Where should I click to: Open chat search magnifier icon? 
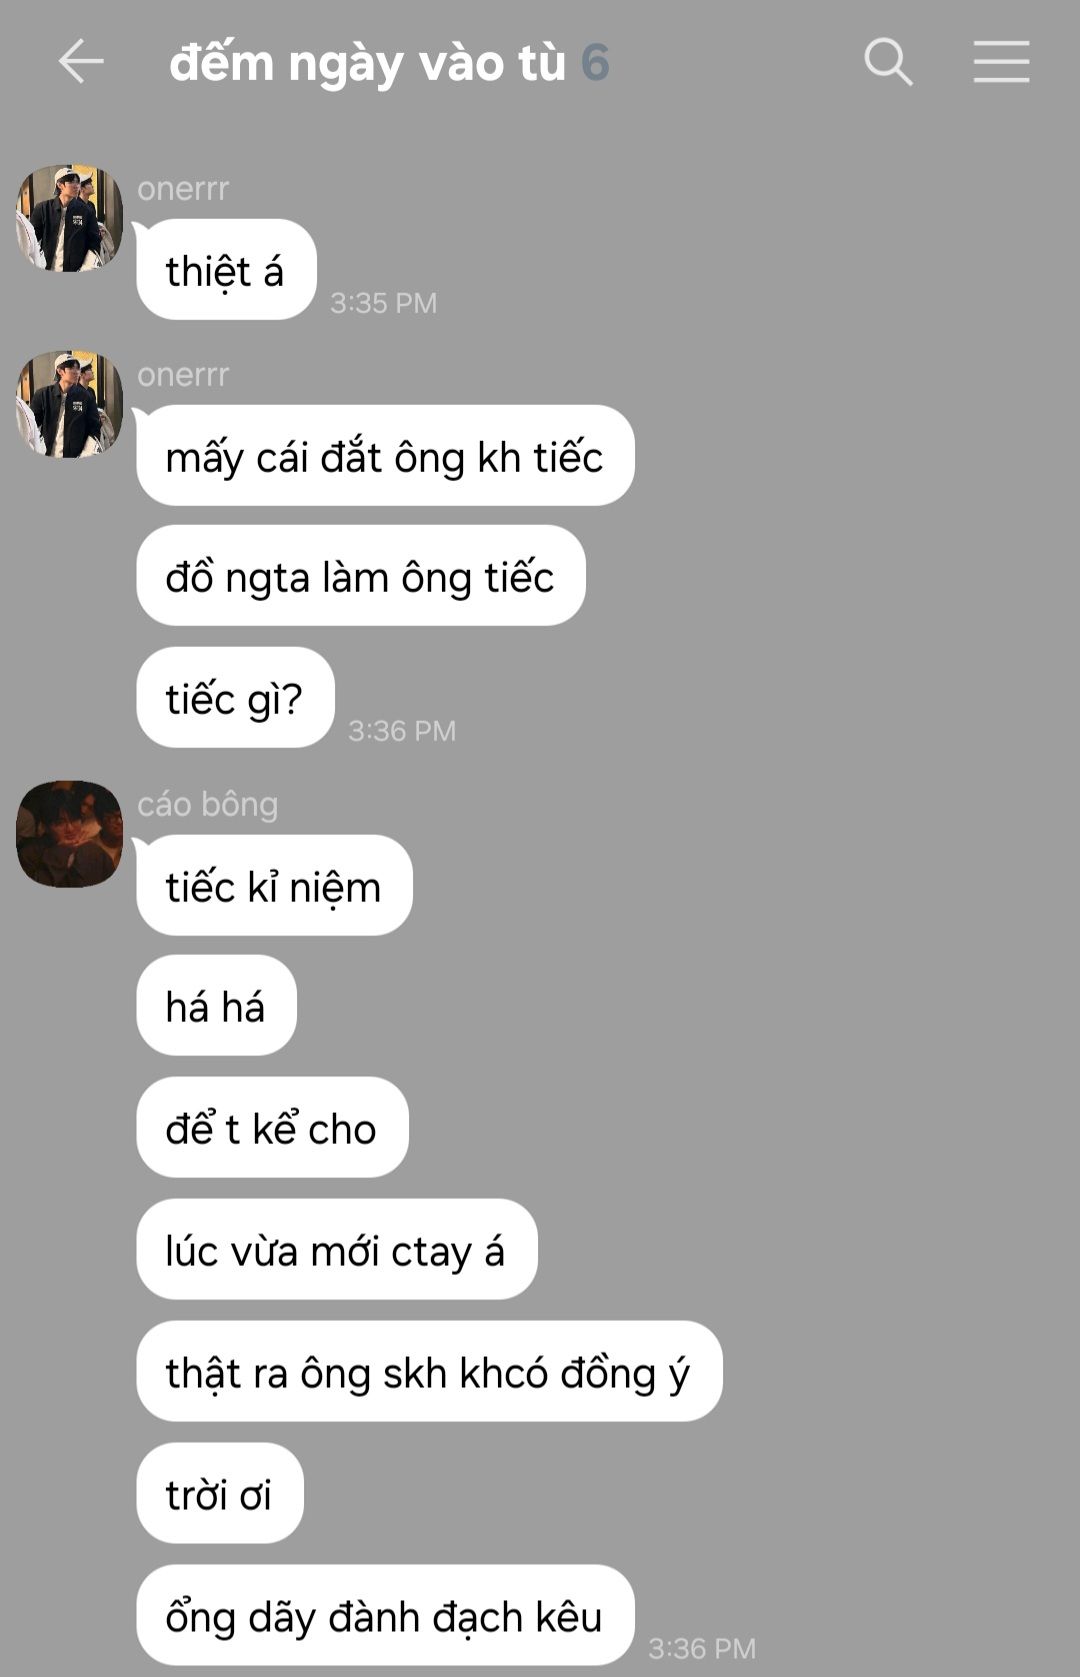888,62
